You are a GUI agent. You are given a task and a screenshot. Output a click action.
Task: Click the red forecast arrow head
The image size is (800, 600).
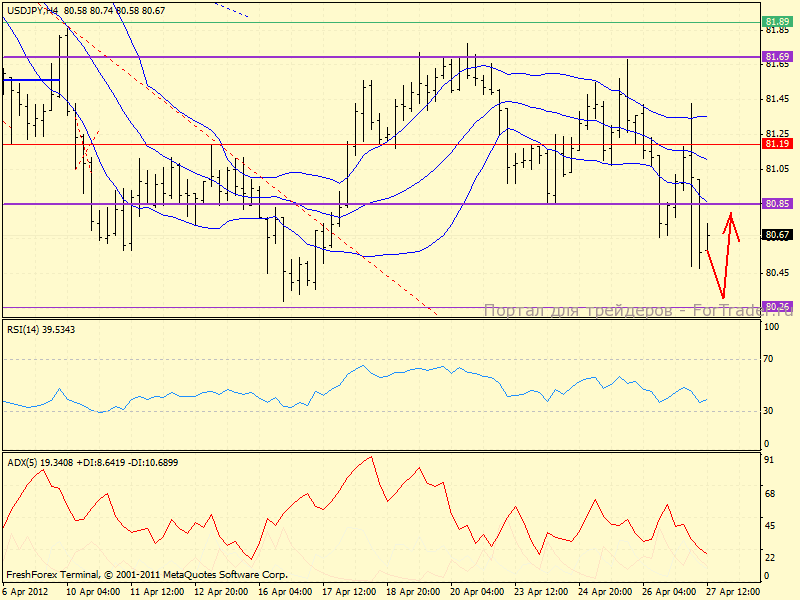click(x=731, y=216)
